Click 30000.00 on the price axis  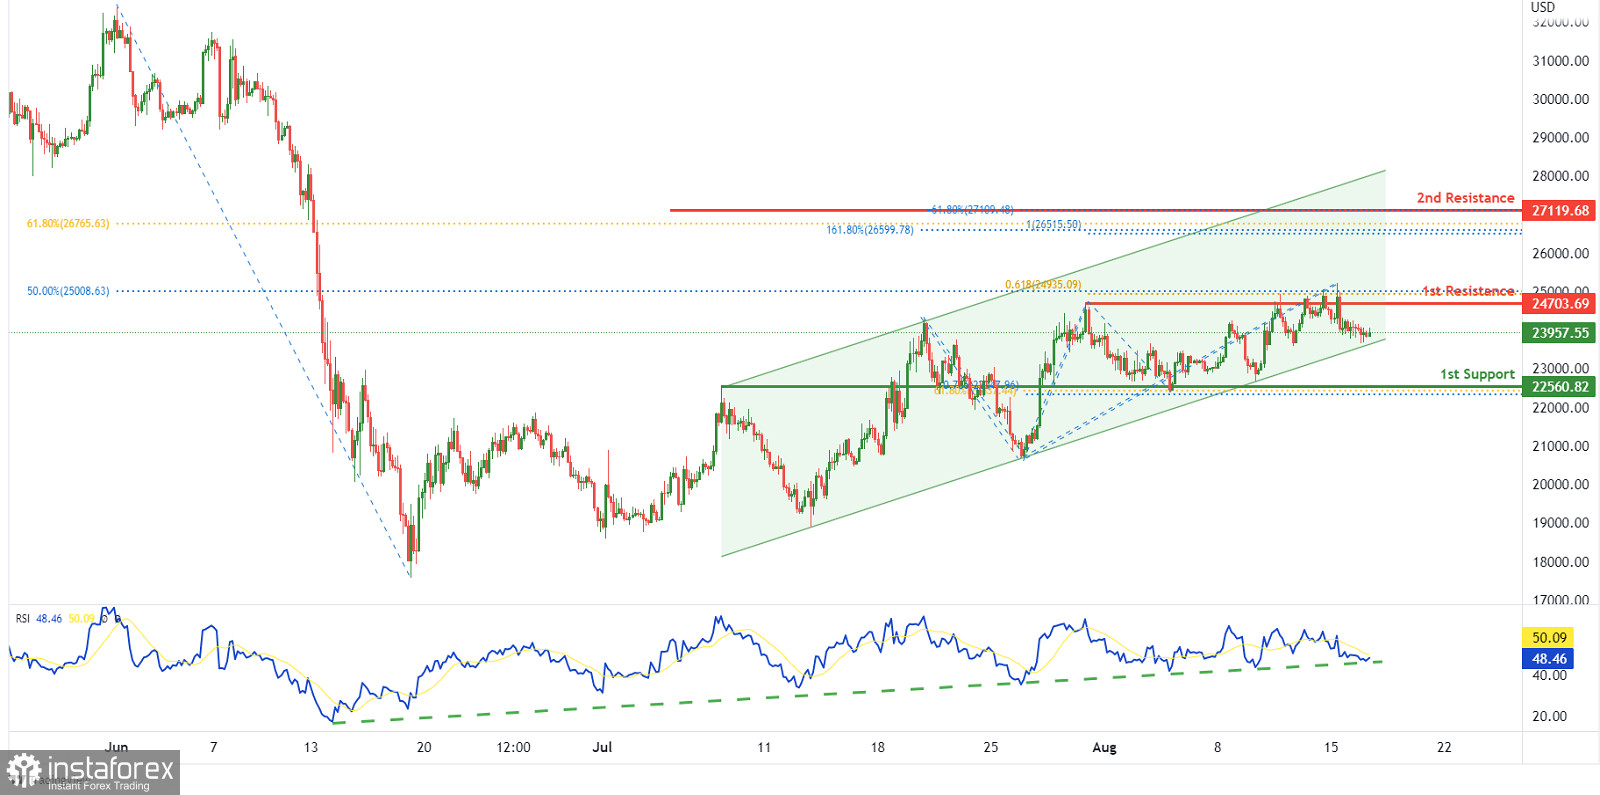(x=1560, y=99)
